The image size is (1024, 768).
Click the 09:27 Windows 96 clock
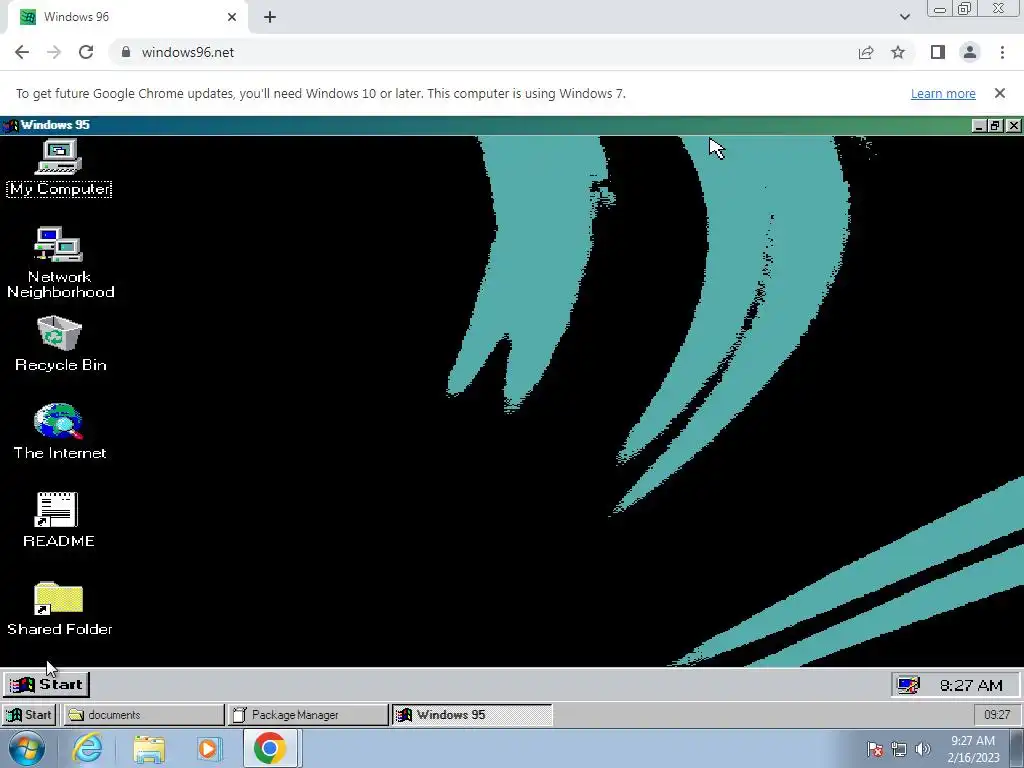(997, 714)
